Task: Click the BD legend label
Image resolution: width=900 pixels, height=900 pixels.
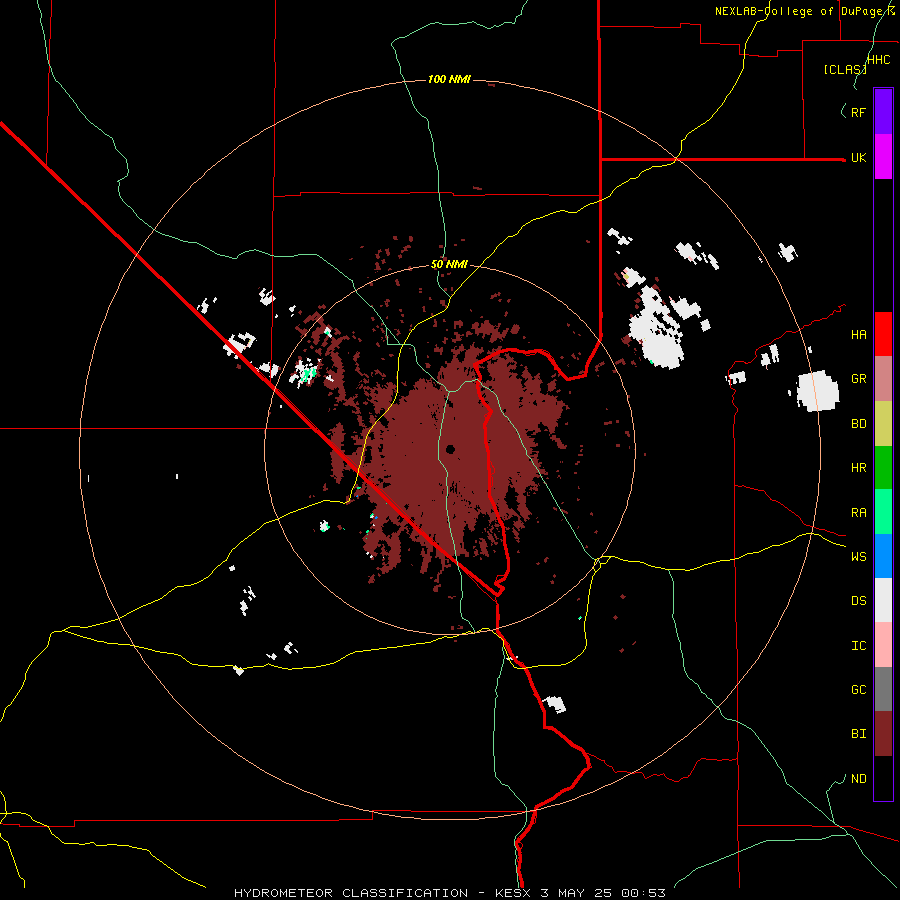Action: point(858,424)
